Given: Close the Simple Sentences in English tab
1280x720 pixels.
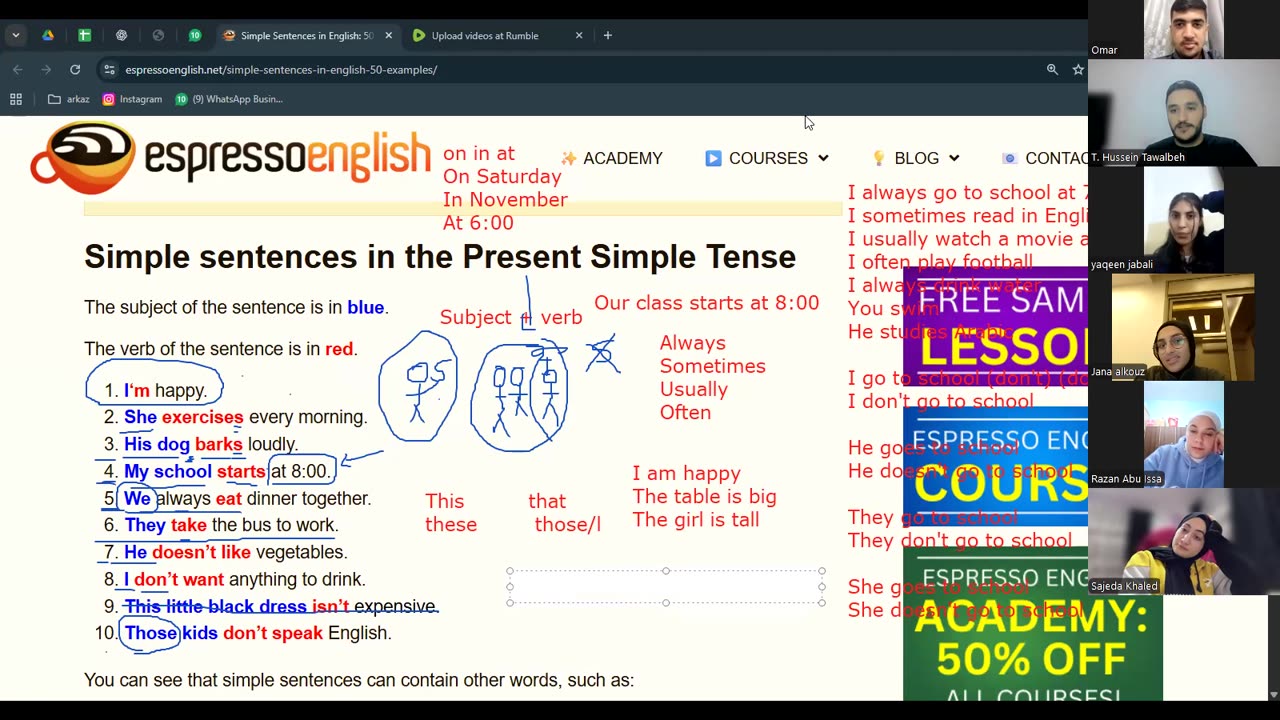Looking at the screenshot, I should click(388, 35).
